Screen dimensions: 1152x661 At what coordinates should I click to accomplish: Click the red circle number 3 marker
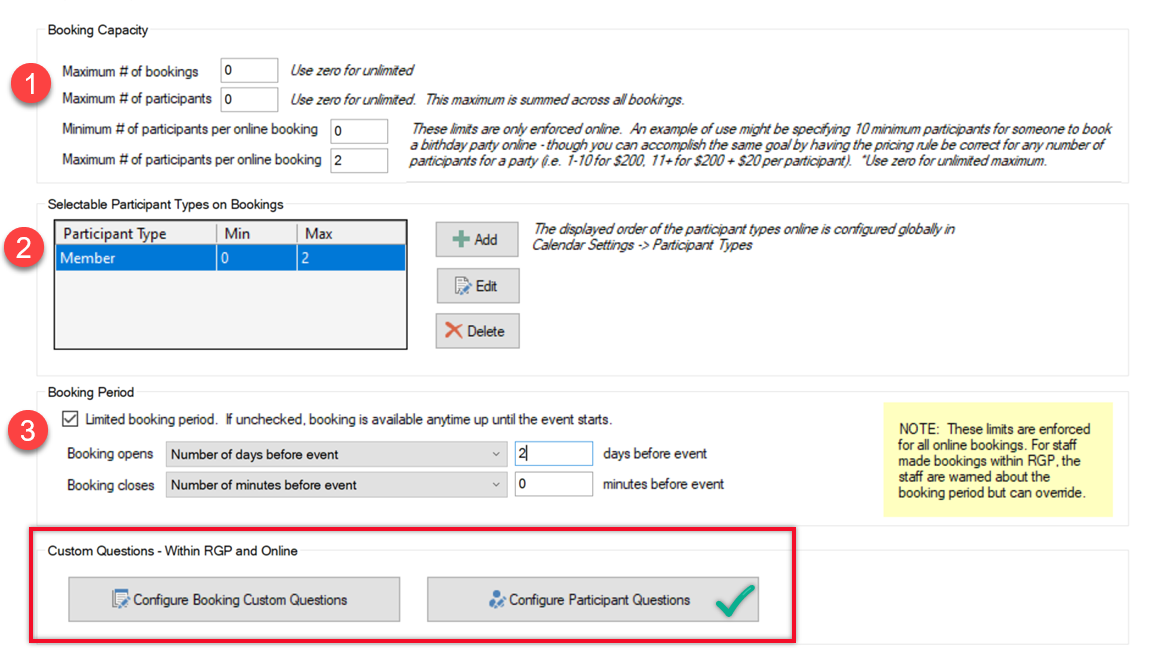tap(28, 430)
